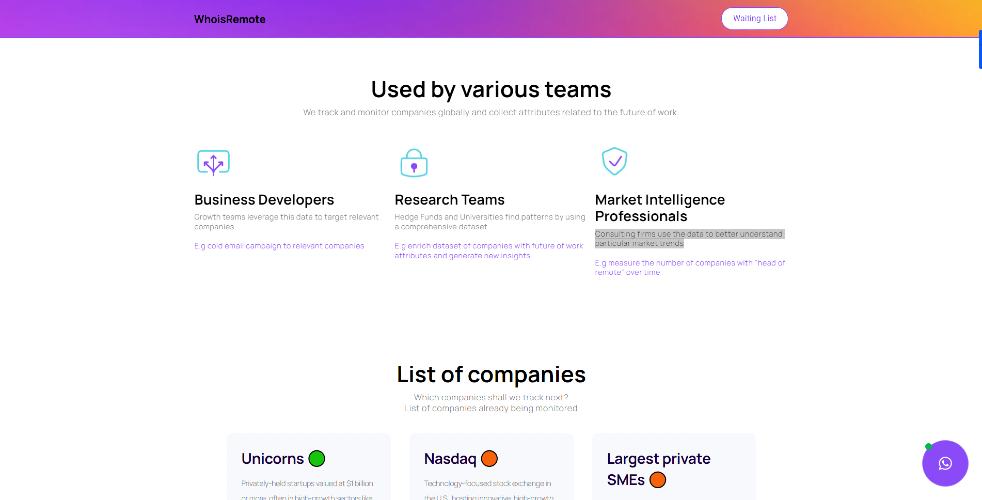Click the cold email campaign example text
This screenshot has width=982, height=500.
279,246
